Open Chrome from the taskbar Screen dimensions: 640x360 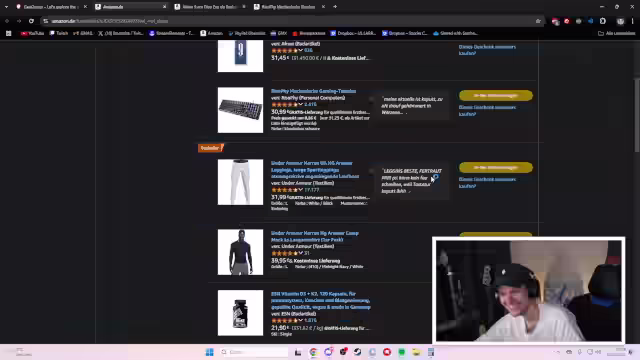tap(313, 352)
